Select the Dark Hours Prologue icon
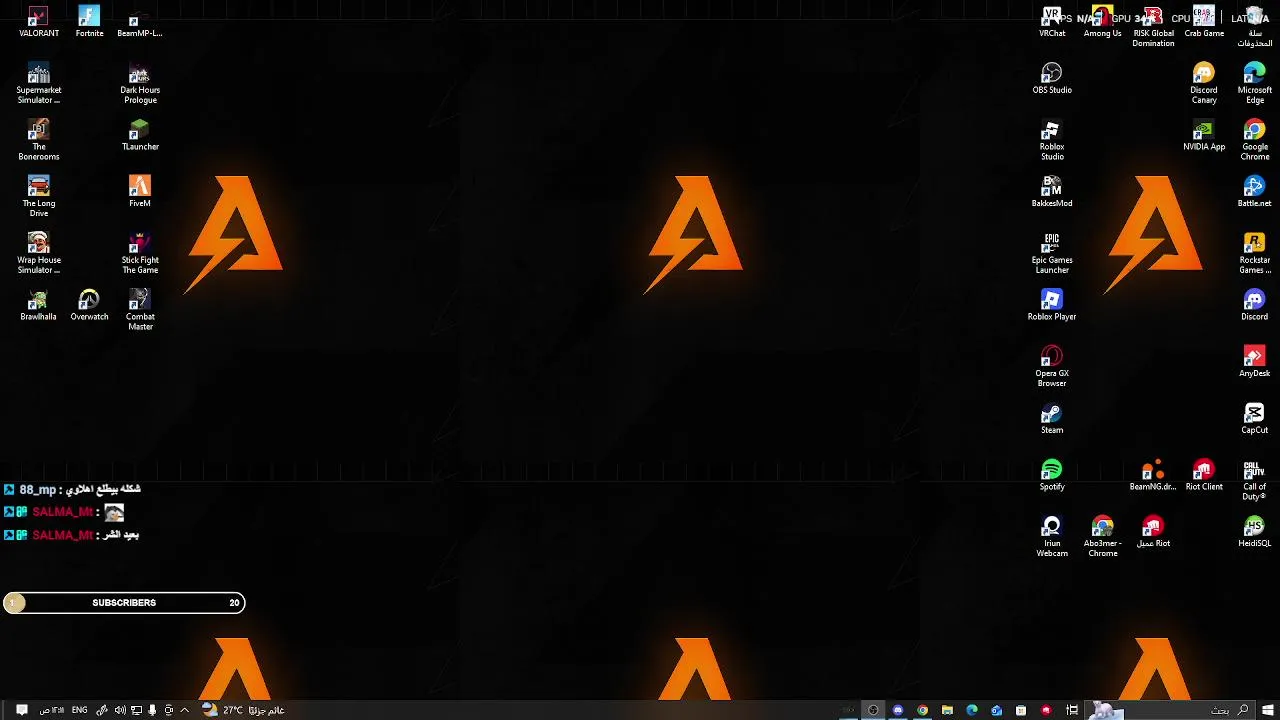Image resolution: width=1280 pixels, height=720 pixels. [140, 84]
